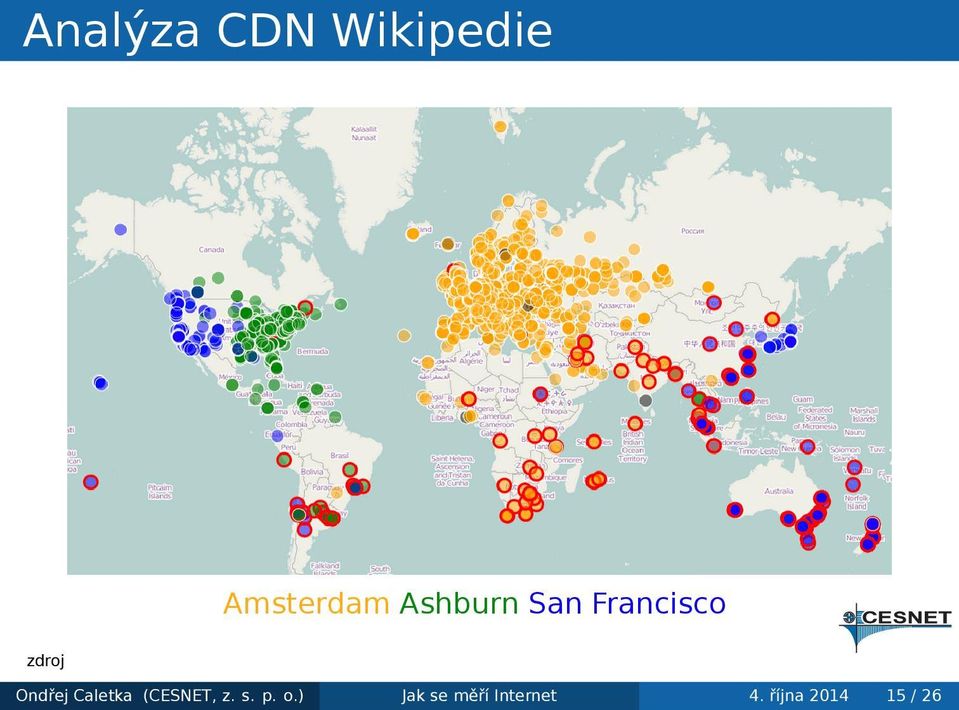This screenshot has width=959, height=710.
Task: Click the green marker at Newfoundland
Action: (341, 304)
